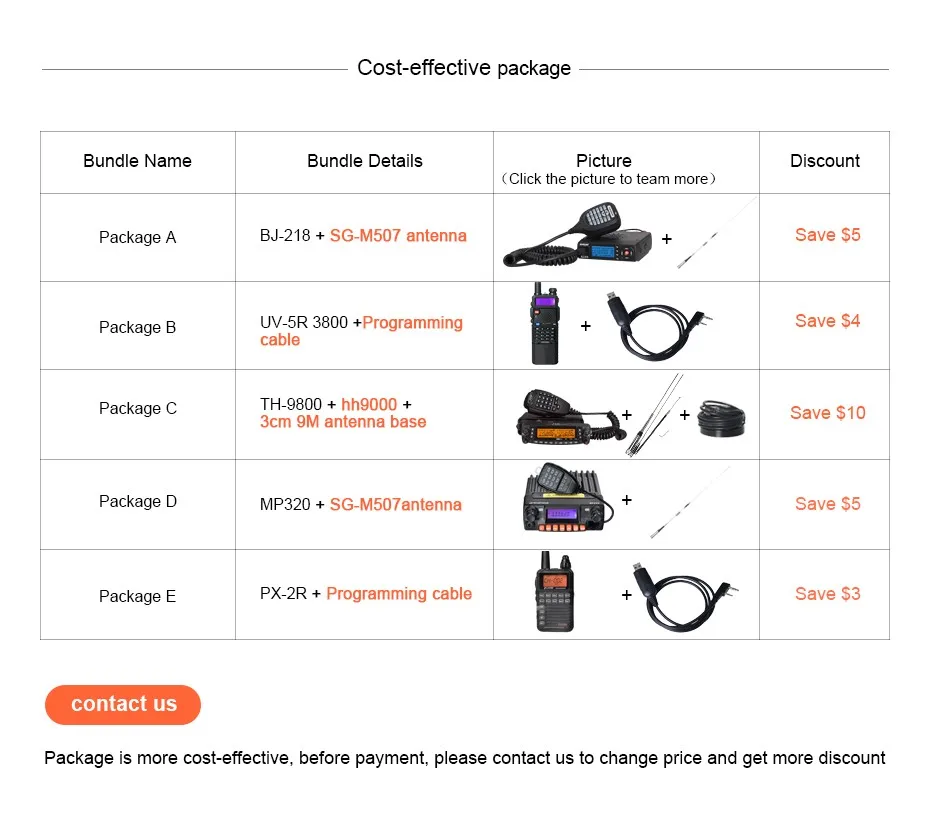Select the programming cable image in Package B
930x815 pixels.
click(x=660, y=326)
